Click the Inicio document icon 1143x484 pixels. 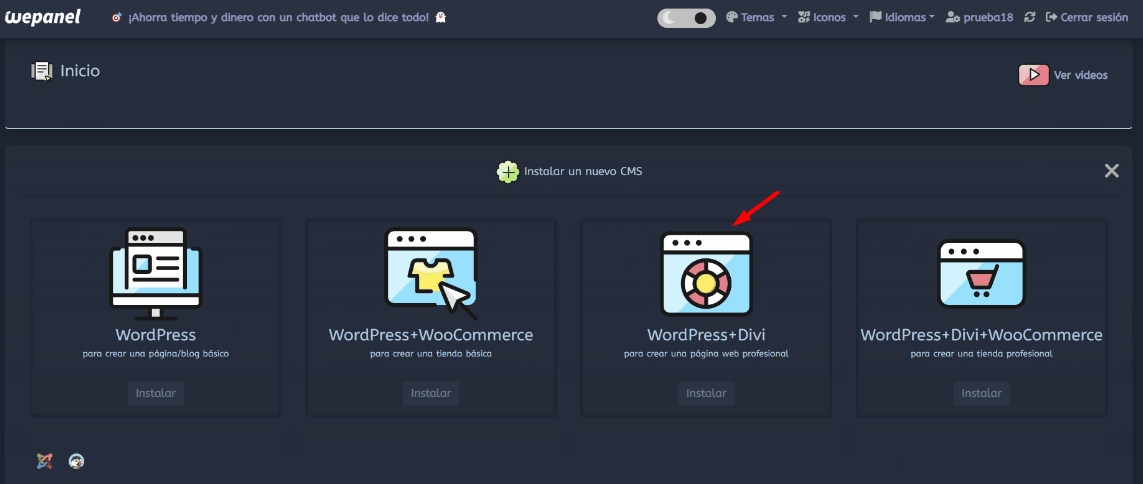[x=42, y=71]
